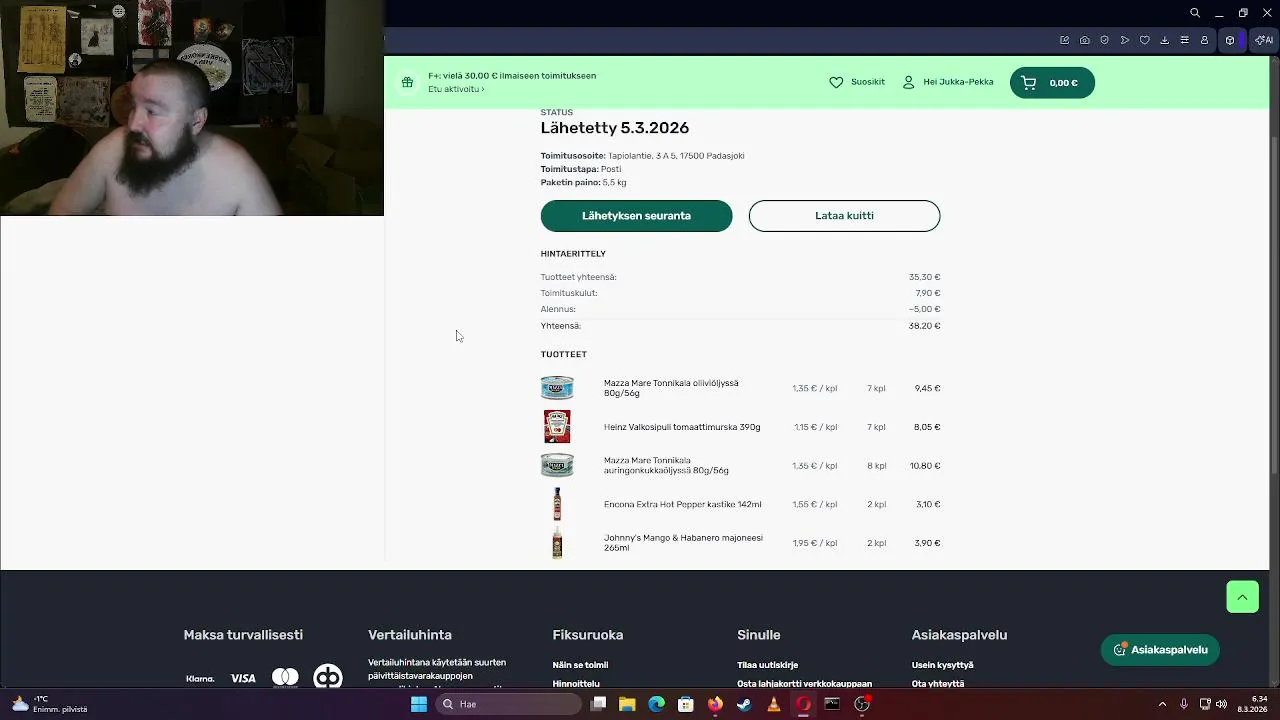Open Firefox from taskbar
This screenshot has height=720, width=1280.
(x=715, y=704)
